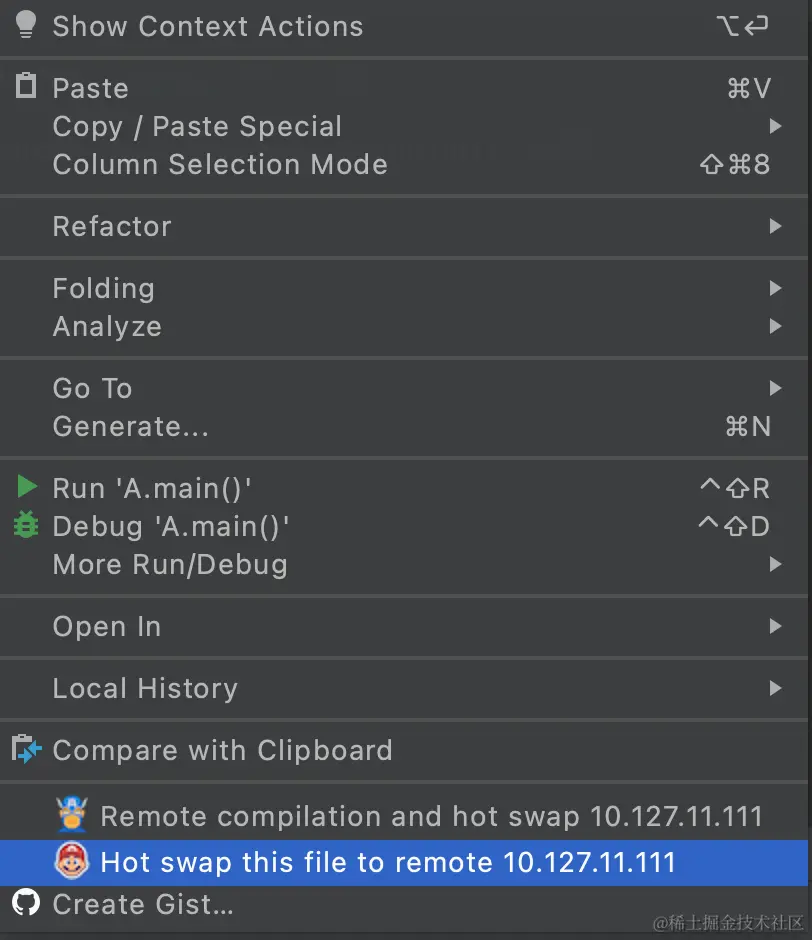
Task: Select Show Context Actions
Action: 208,27
